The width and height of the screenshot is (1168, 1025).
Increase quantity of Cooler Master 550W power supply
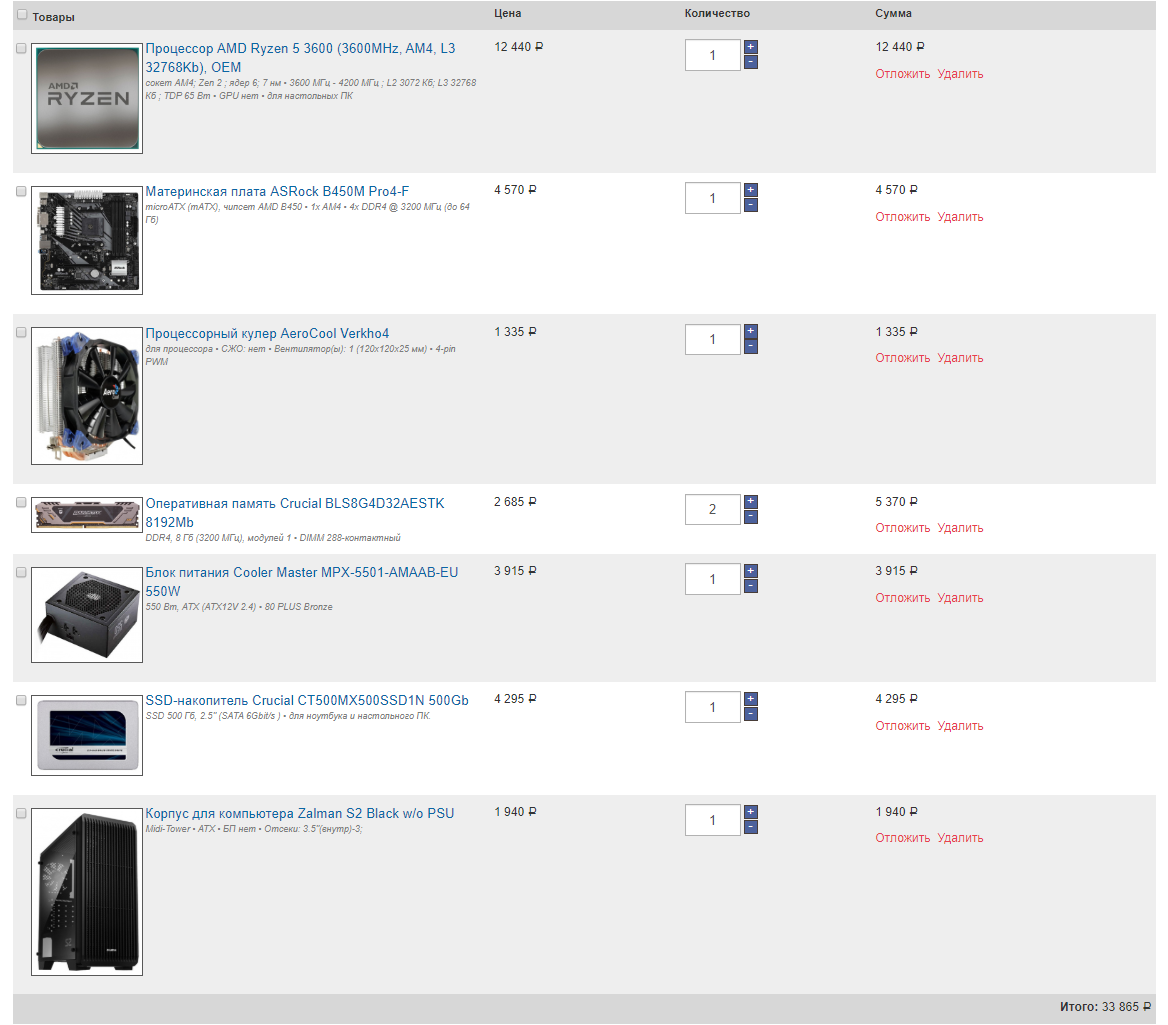(751, 571)
